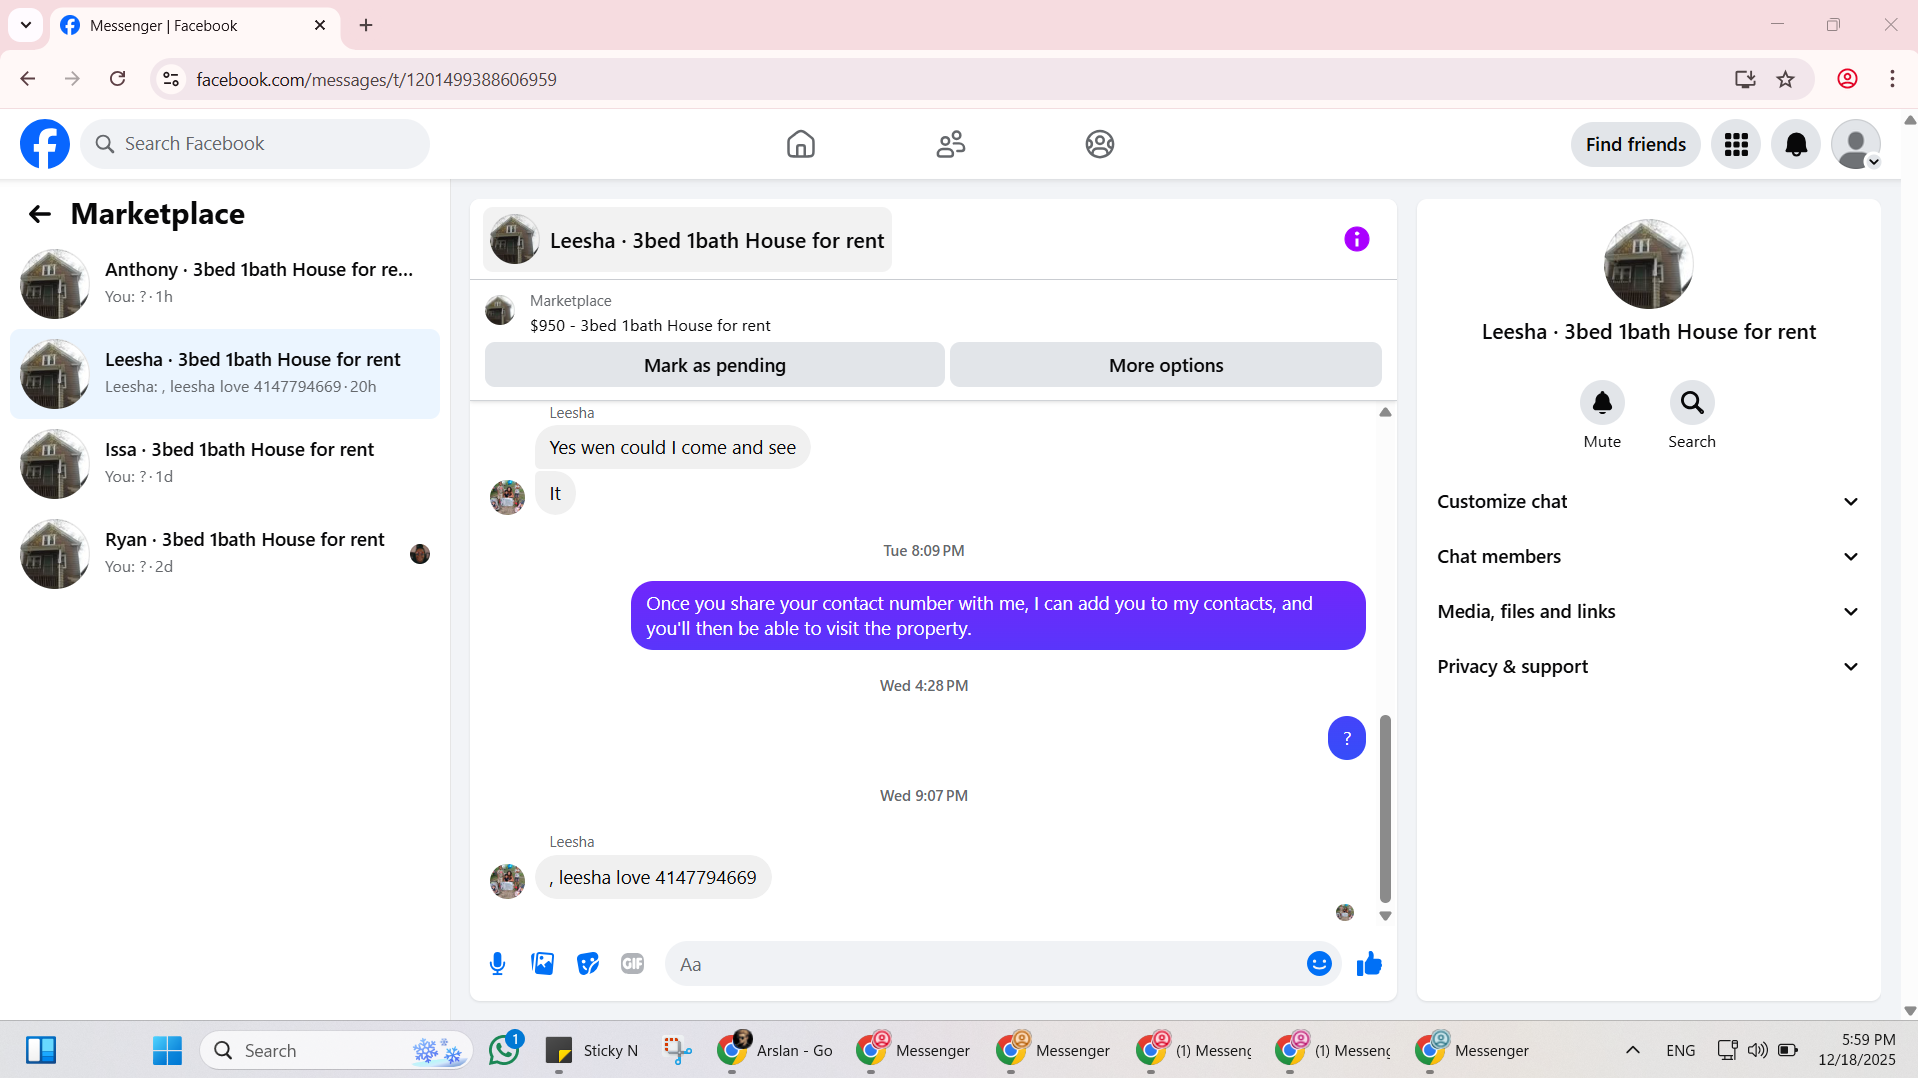The image size is (1918, 1078).
Task: Choose a GIF
Action: coord(632,964)
